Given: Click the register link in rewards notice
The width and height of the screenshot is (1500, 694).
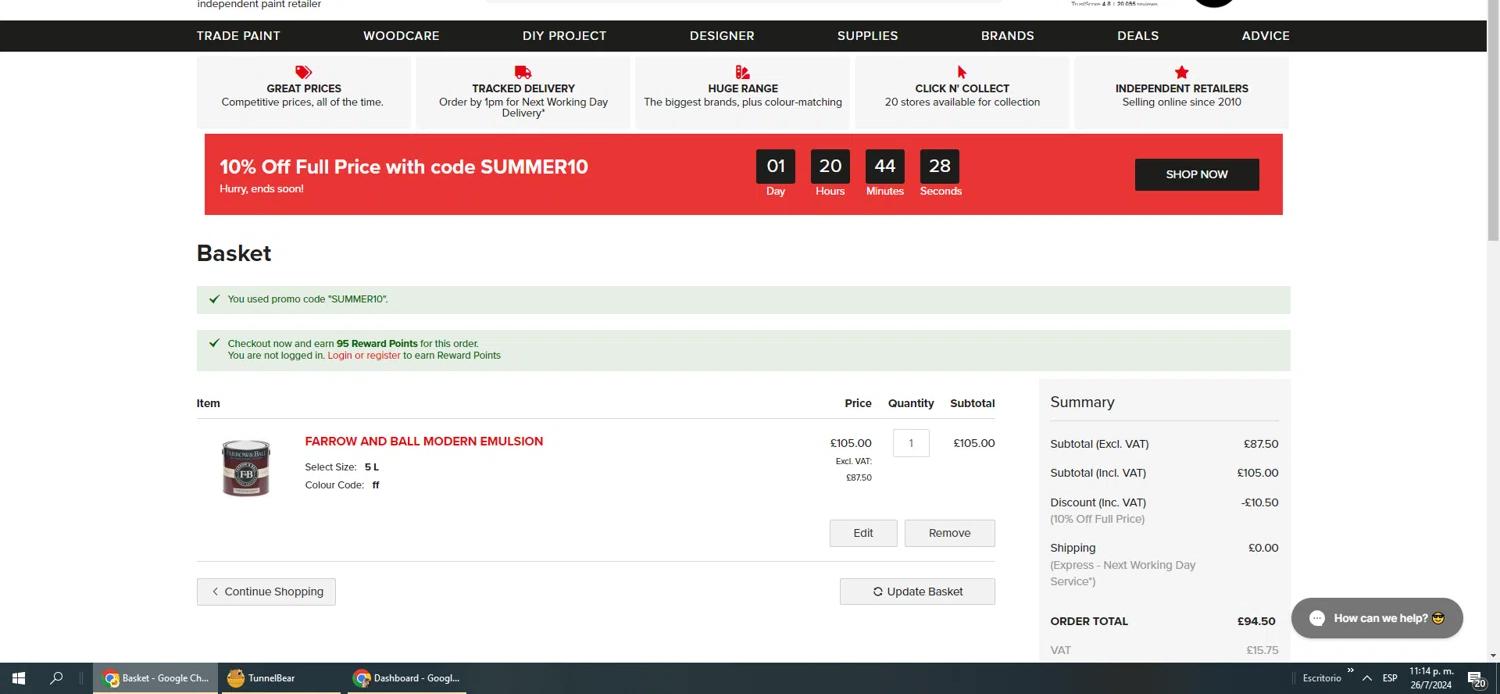Looking at the screenshot, I should [x=383, y=355].
